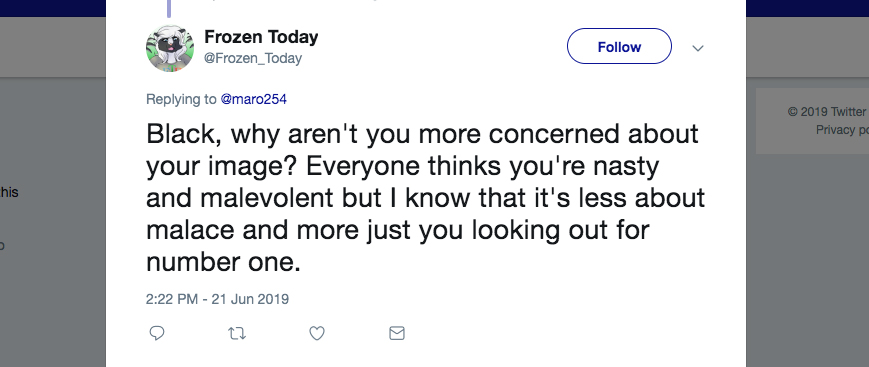Click the purple thread connector line above avatar
This screenshot has width=869, height=367.
tap(168, 8)
